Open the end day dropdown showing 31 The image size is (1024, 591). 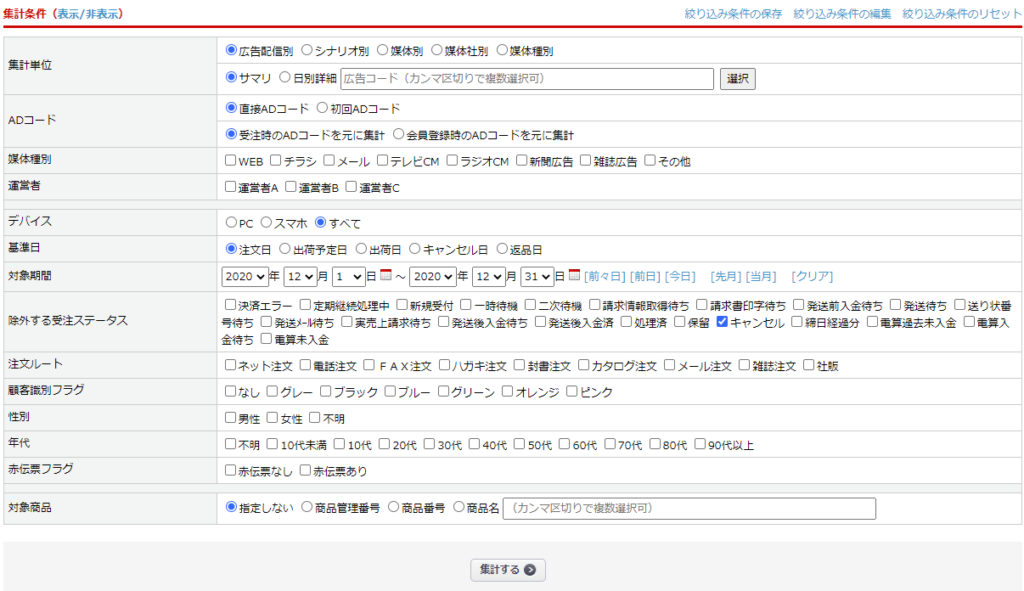(x=538, y=276)
